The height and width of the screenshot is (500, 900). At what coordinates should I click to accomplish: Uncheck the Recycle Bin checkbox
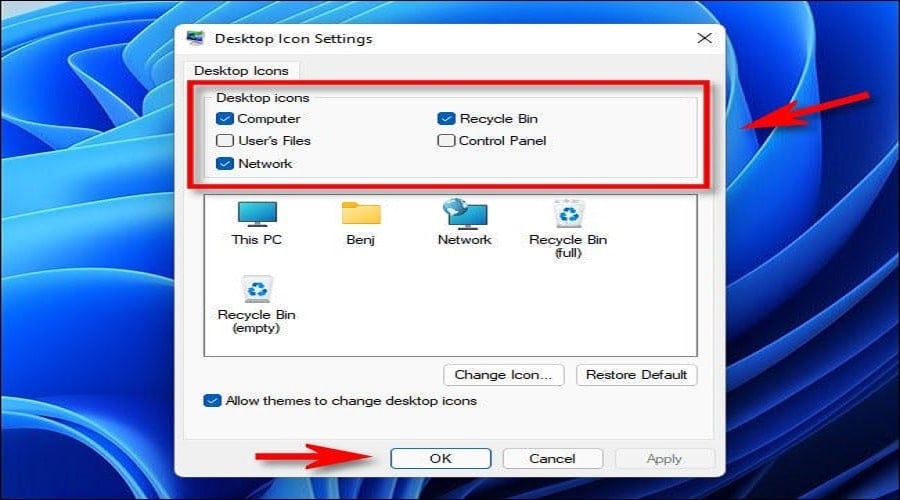446,119
